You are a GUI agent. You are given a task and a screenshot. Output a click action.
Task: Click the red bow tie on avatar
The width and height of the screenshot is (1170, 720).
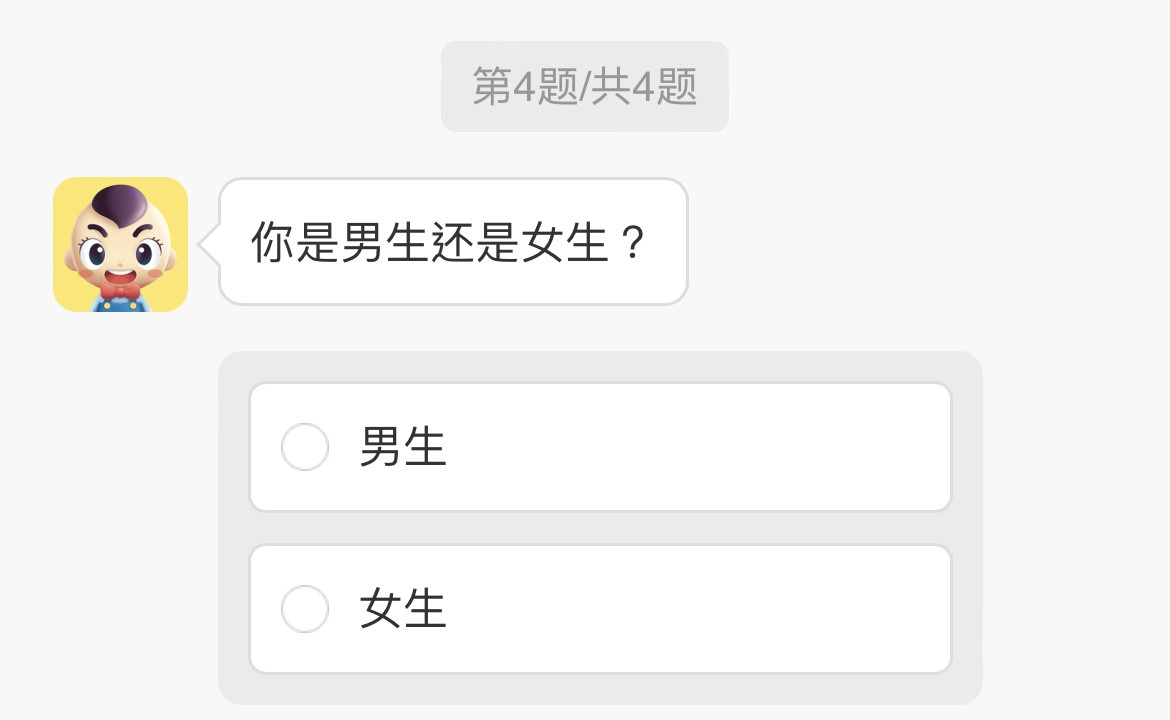(120, 293)
